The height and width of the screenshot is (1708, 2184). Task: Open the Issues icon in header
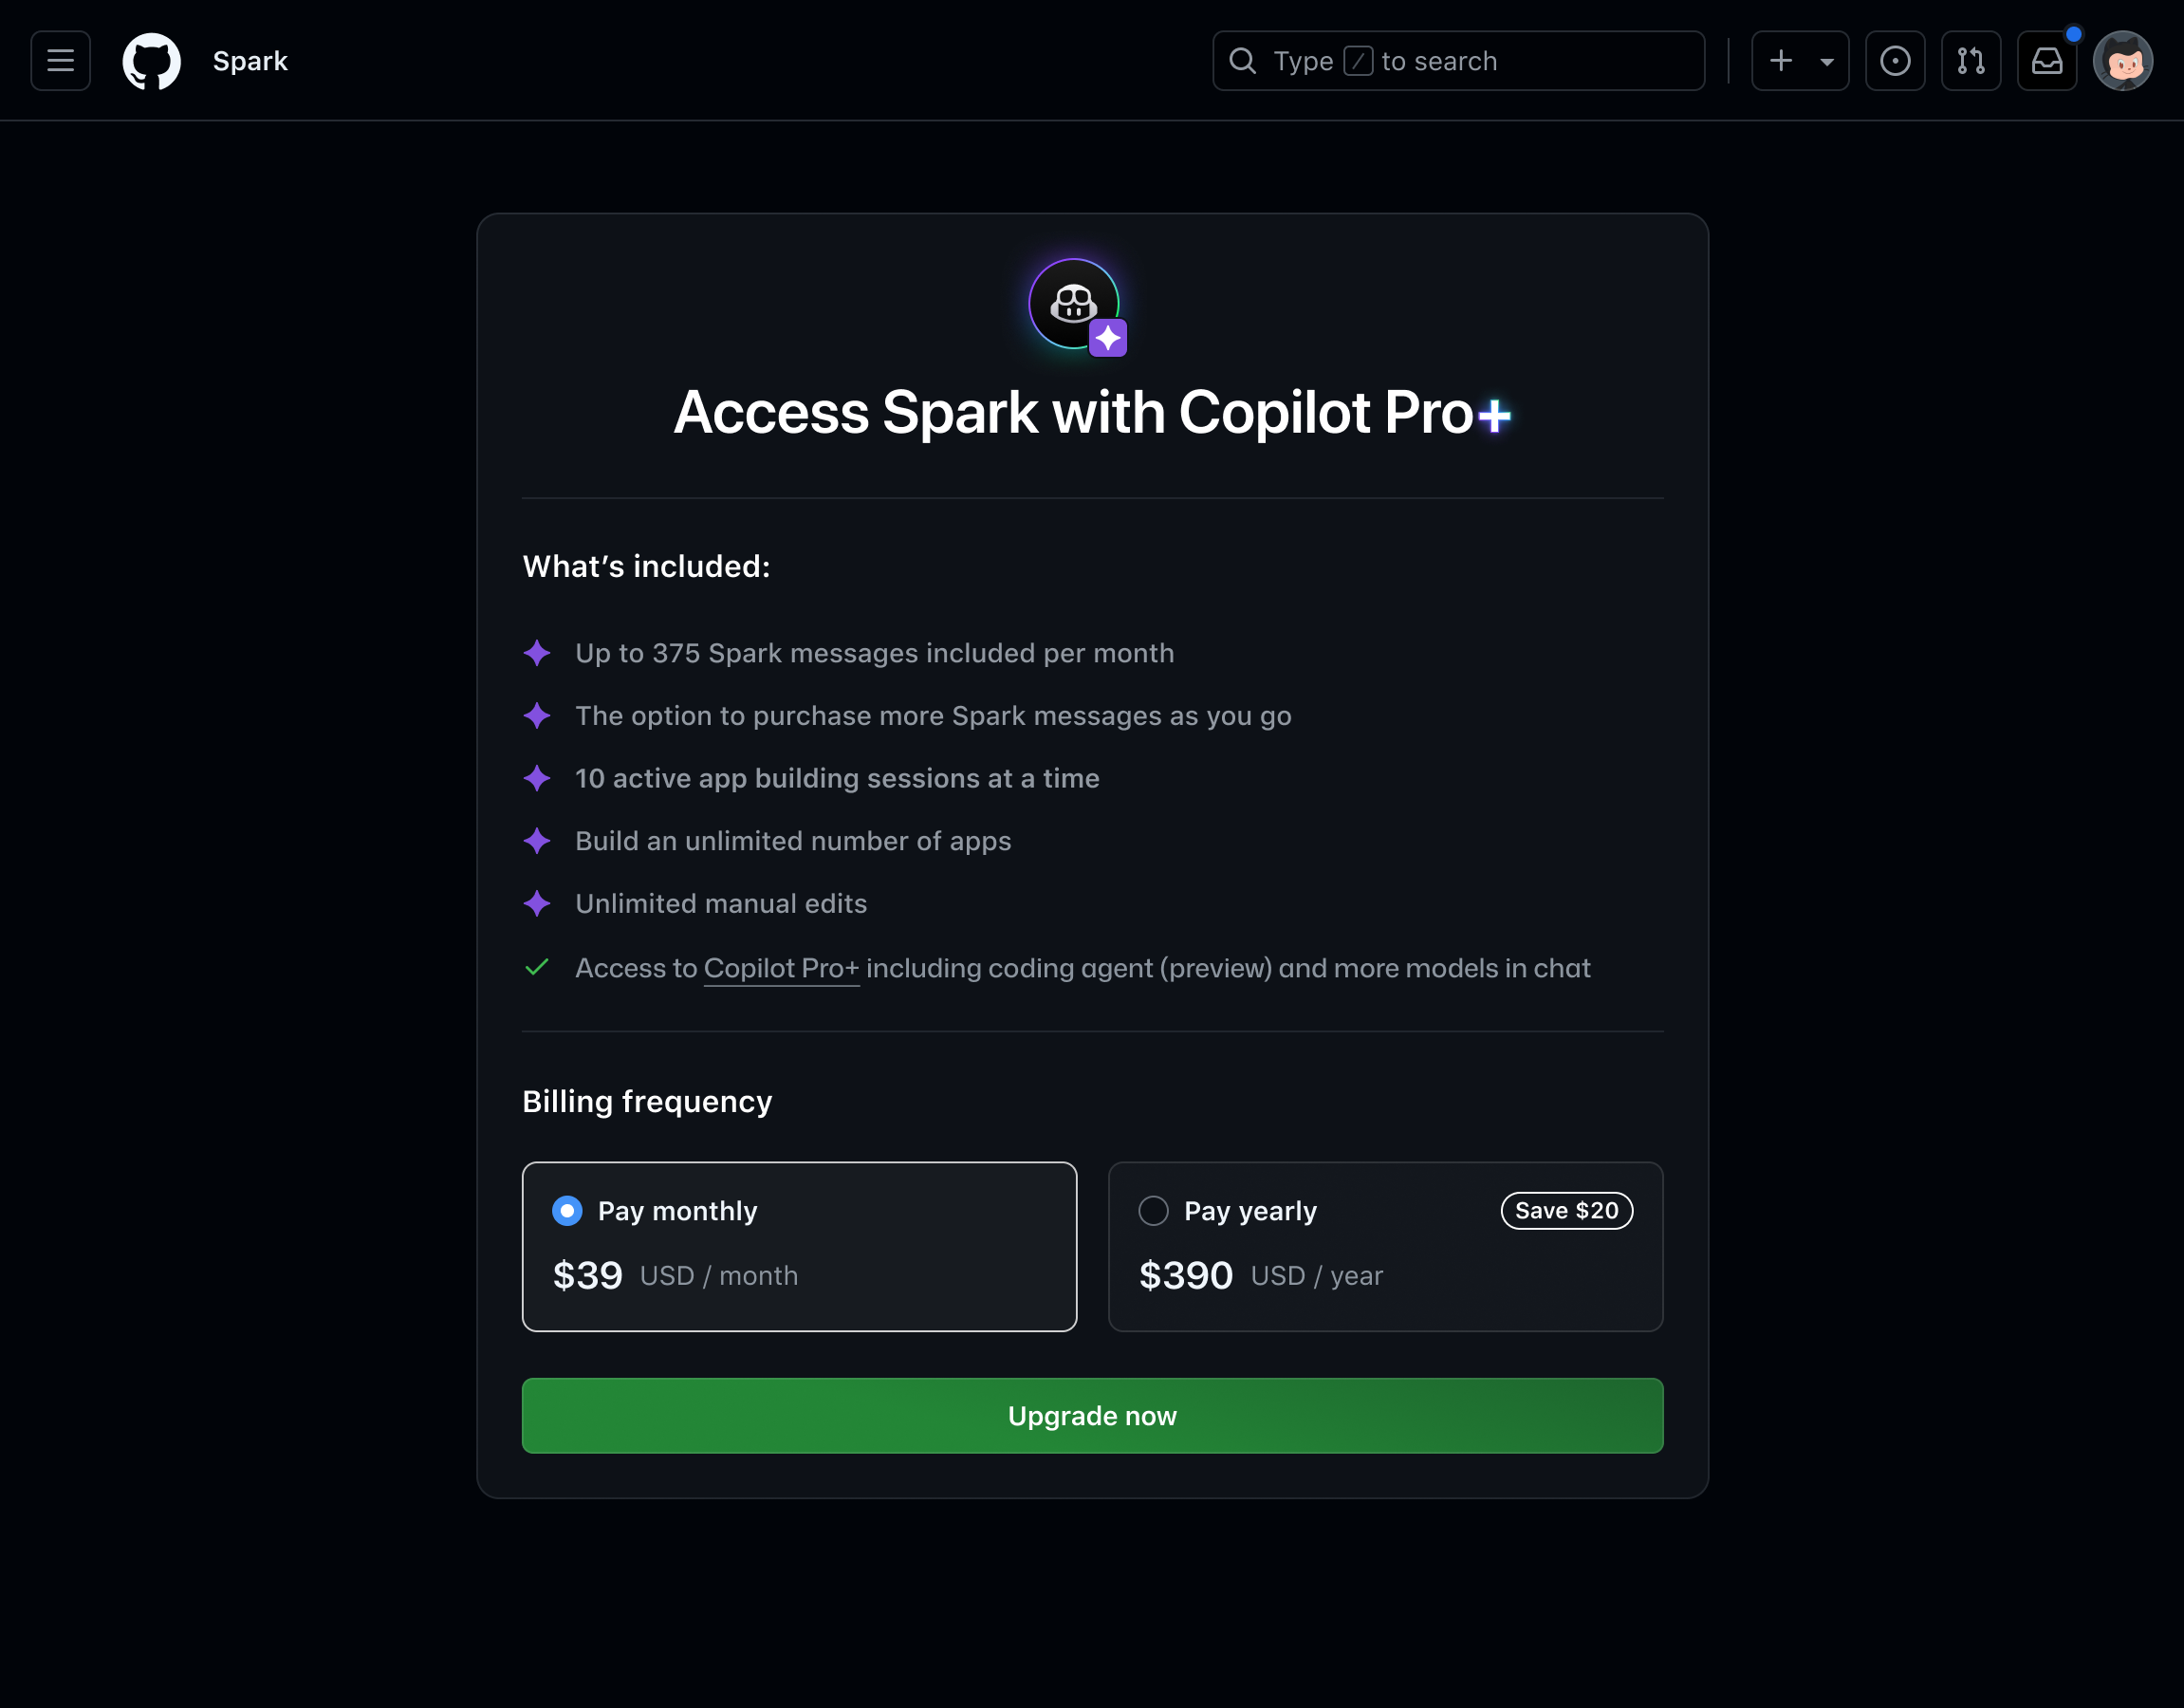[x=1894, y=61]
